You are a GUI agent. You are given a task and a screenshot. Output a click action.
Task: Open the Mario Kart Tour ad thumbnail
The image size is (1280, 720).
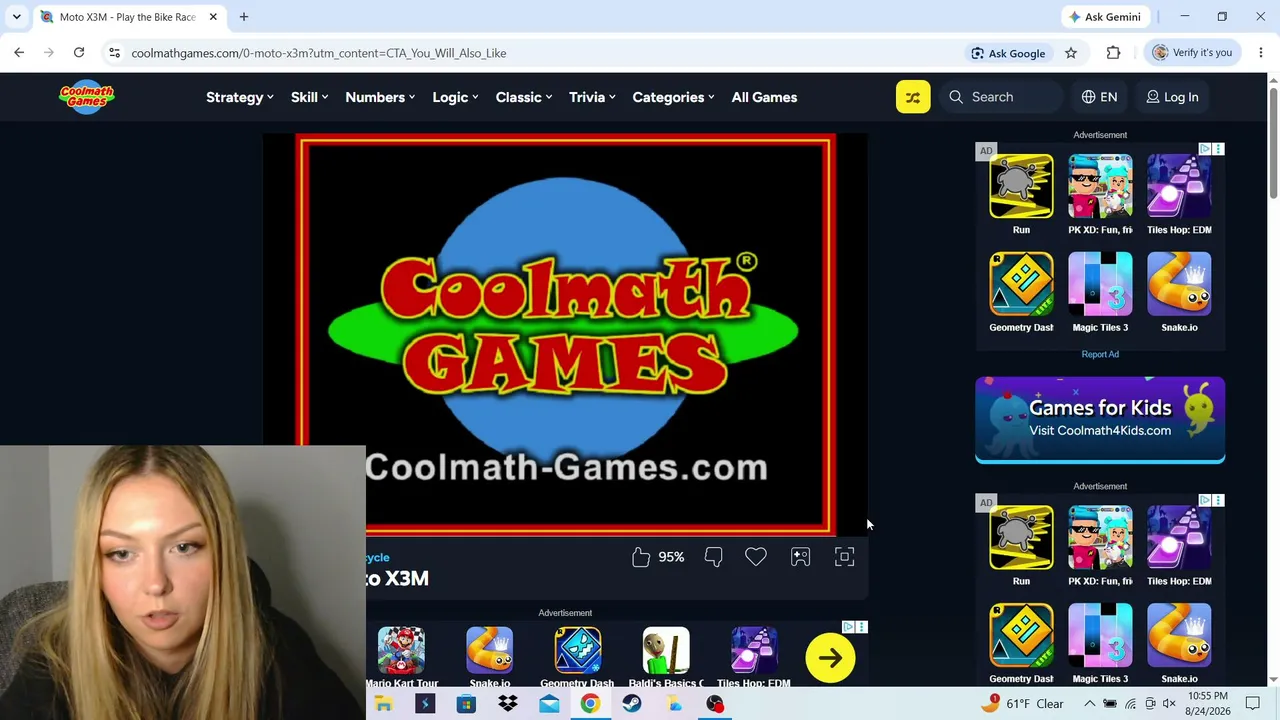(x=401, y=651)
